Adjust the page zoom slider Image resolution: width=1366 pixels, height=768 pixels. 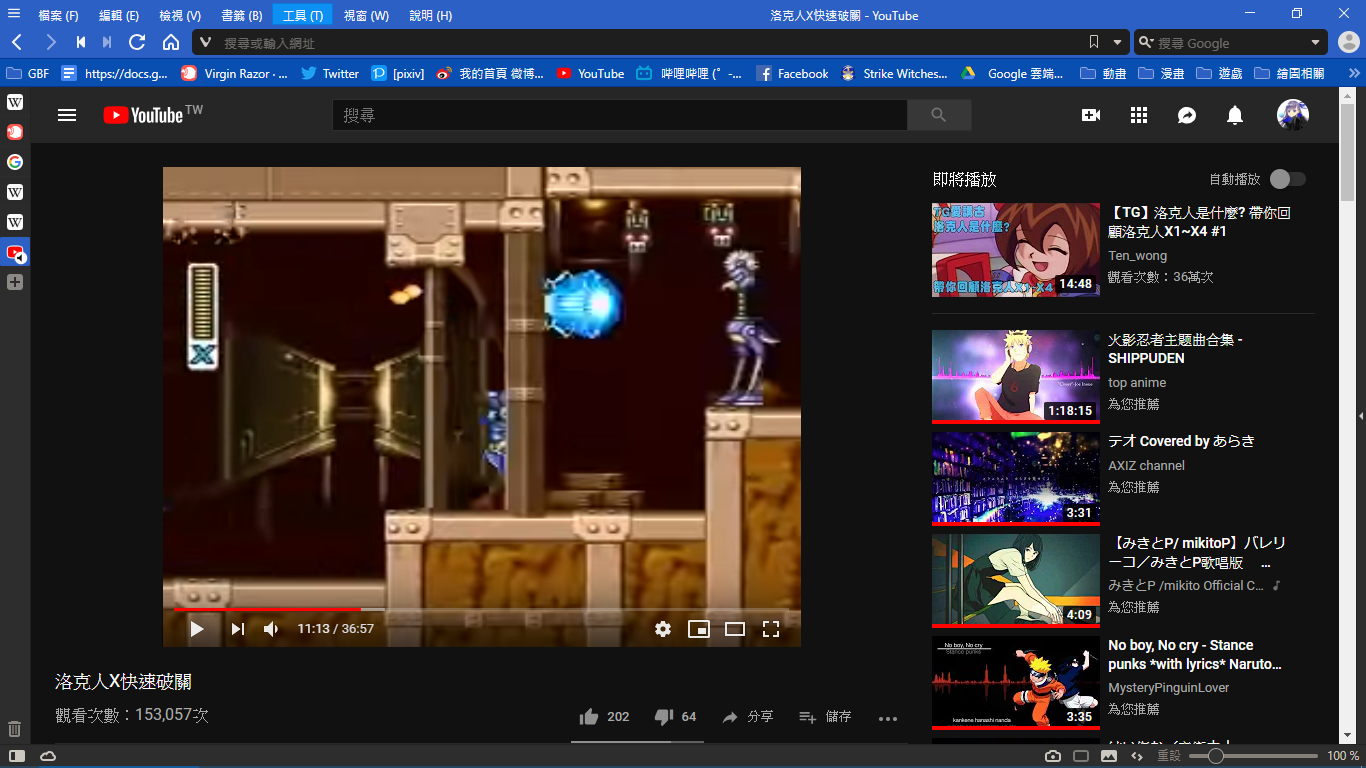(1253, 756)
